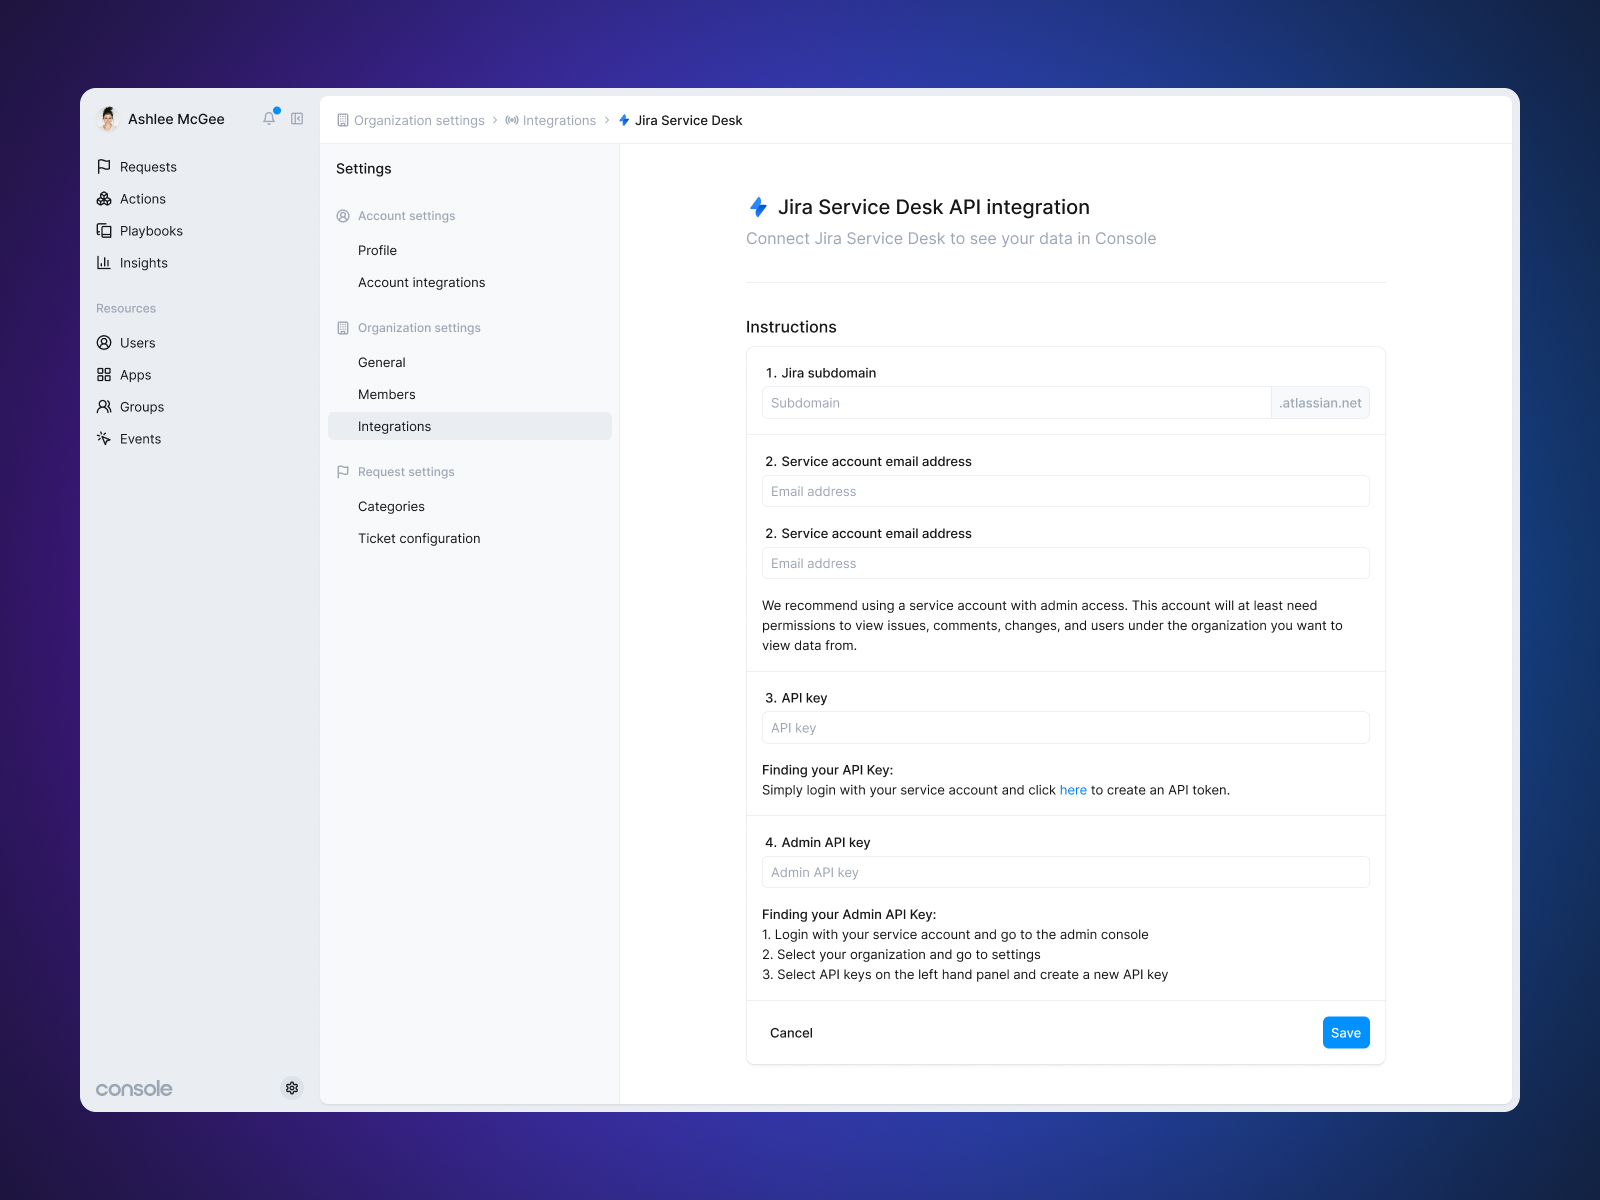
Task: Select Members organization setting
Action: click(x=470, y=394)
